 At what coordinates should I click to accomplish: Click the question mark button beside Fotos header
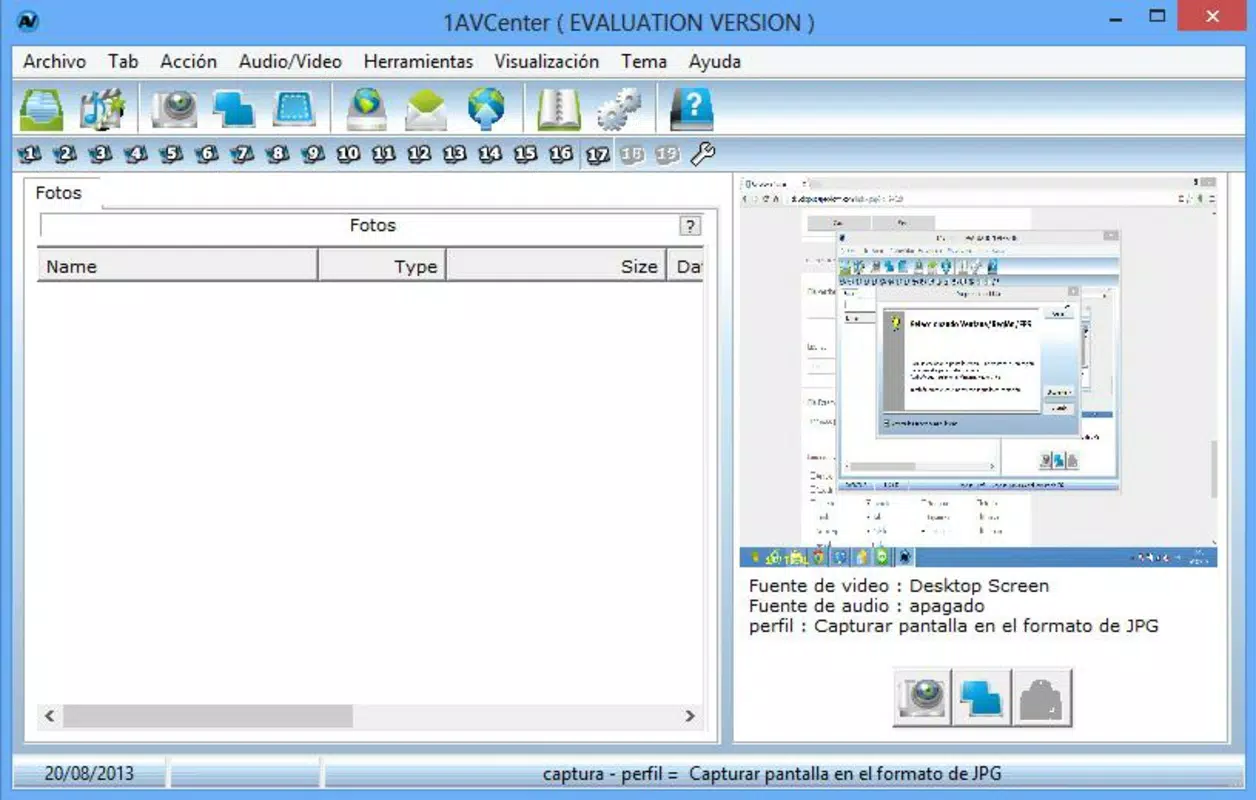point(690,226)
